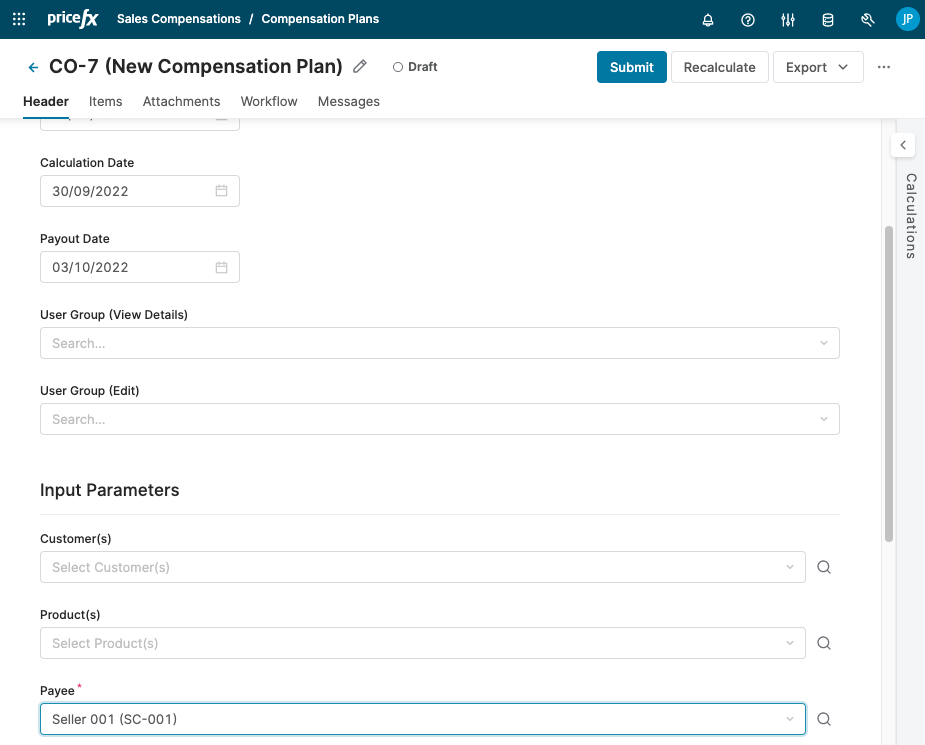Open the Select Product(s) dropdown

[x=422, y=643]
